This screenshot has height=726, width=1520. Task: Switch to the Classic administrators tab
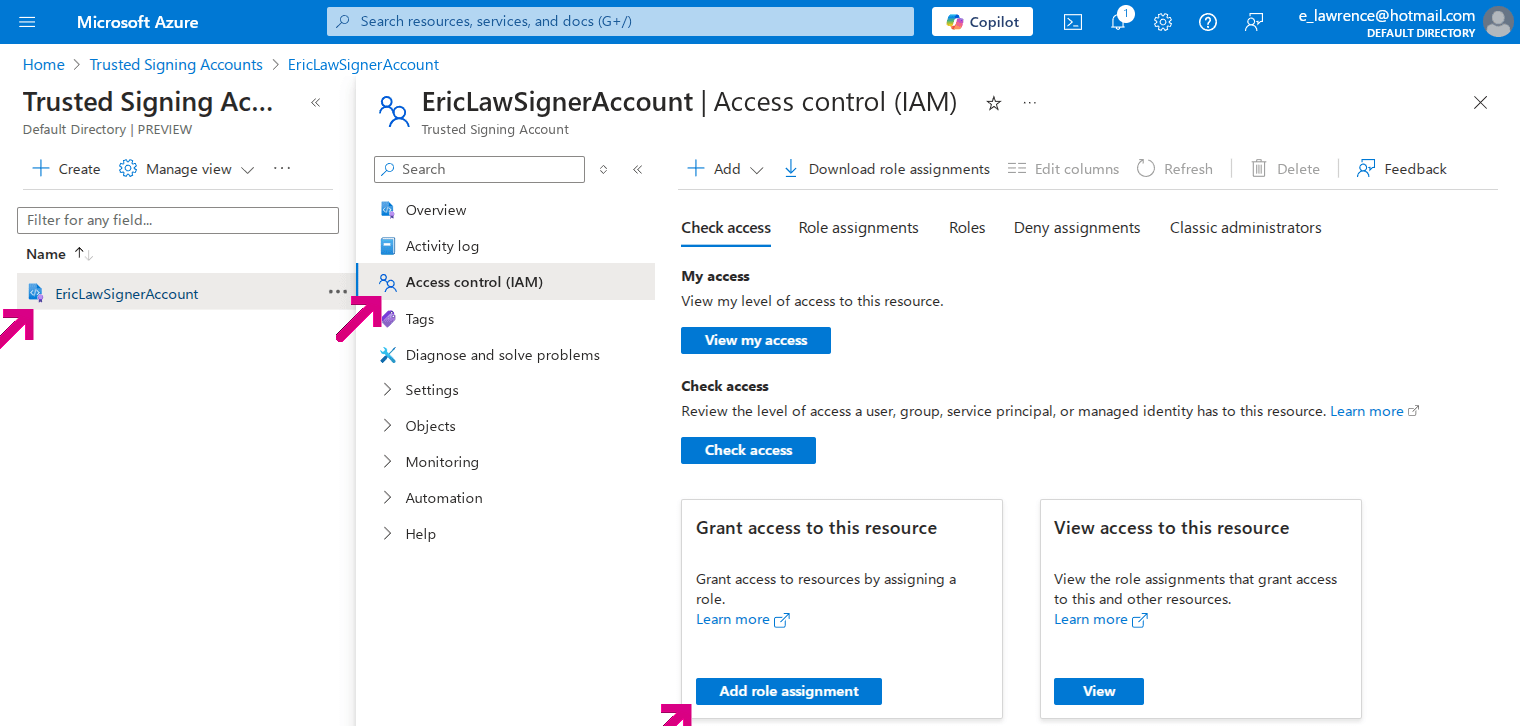click(x=1246, y=228)
